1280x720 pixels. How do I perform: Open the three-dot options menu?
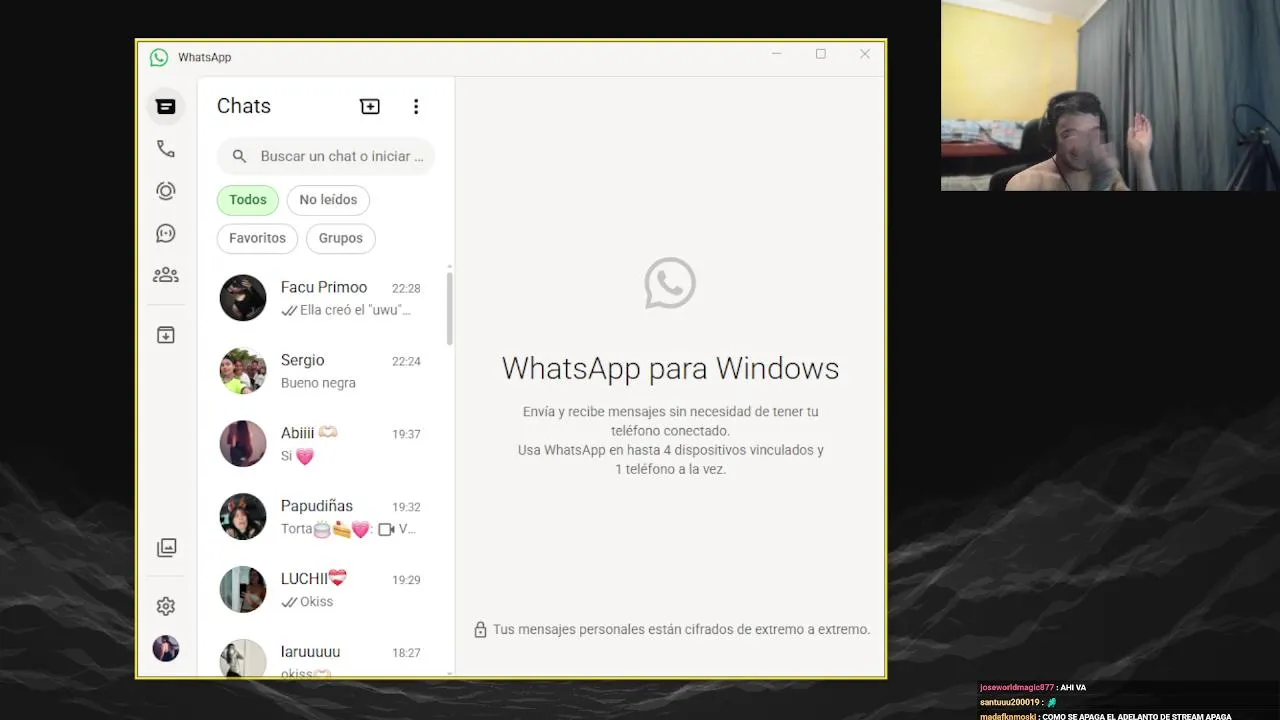(416, 106)
